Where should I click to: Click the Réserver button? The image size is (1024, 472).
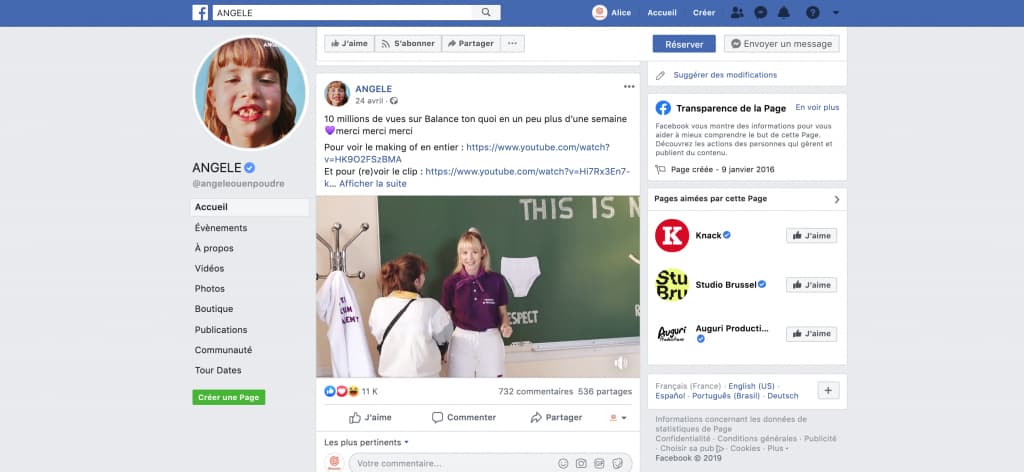pos(684,44)
